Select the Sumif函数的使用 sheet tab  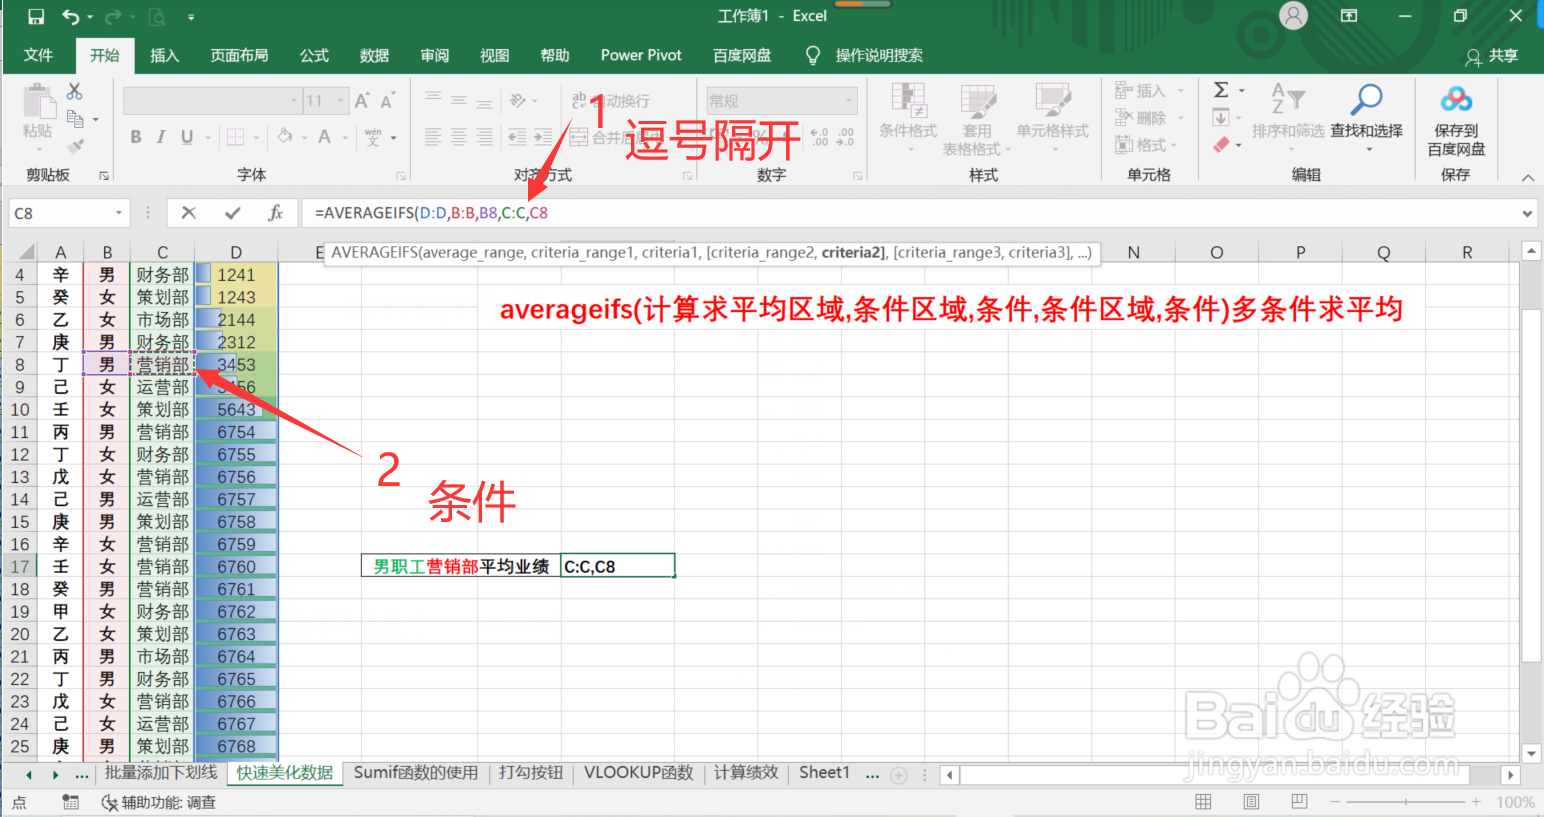tap(416, 773)
